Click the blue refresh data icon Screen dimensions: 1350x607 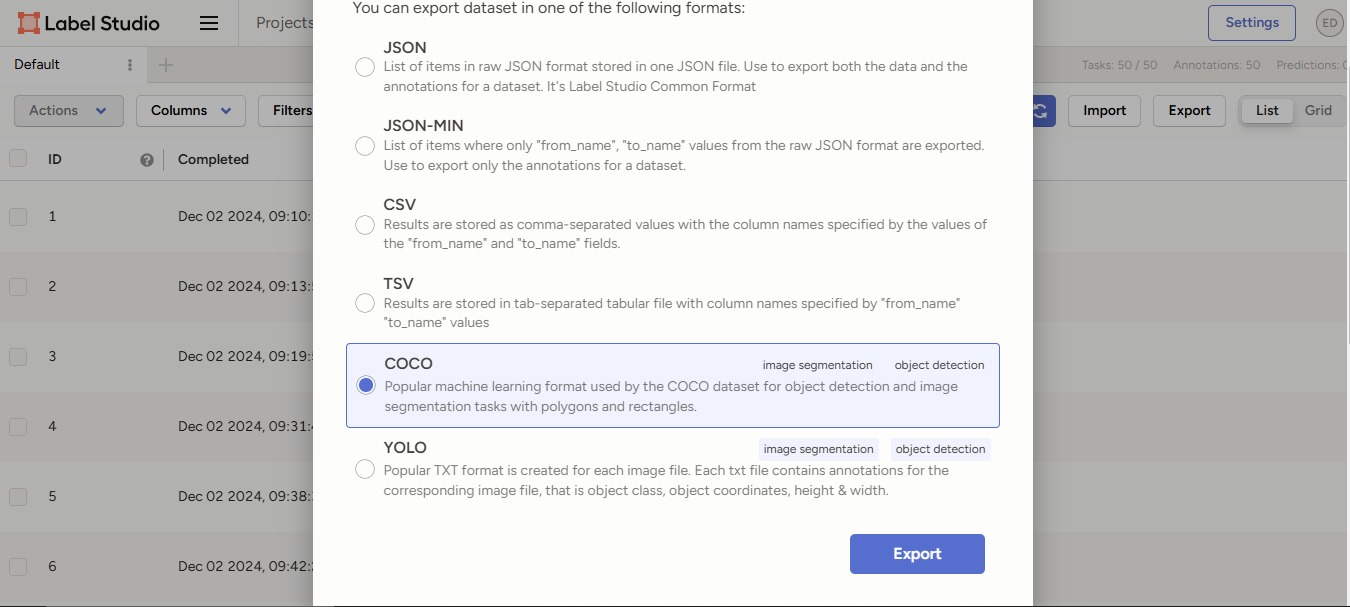[x=1040, y=111]
